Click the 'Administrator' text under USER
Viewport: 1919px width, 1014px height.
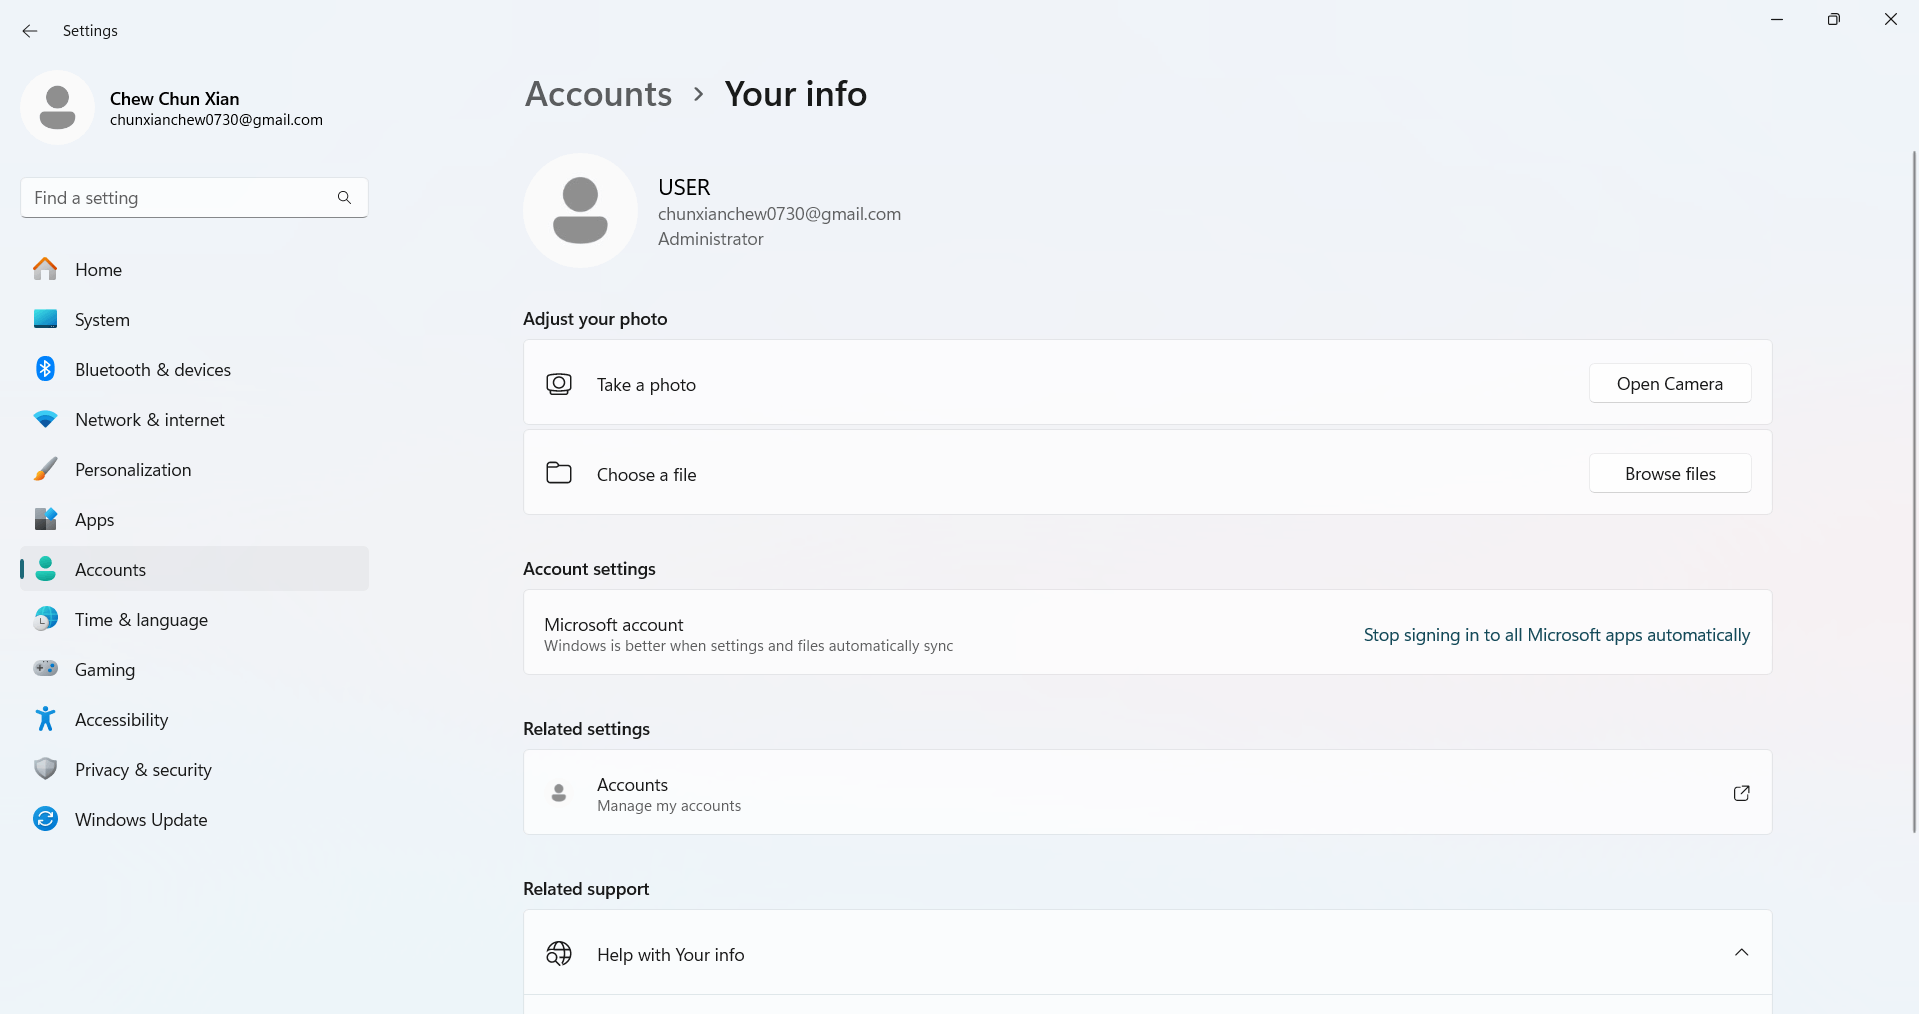[710, 239]
